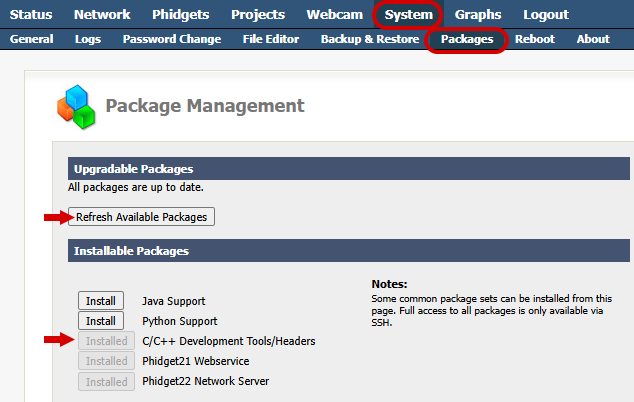634x402 pixels.
Task: Switch to the Projects section
Action: 258,15
